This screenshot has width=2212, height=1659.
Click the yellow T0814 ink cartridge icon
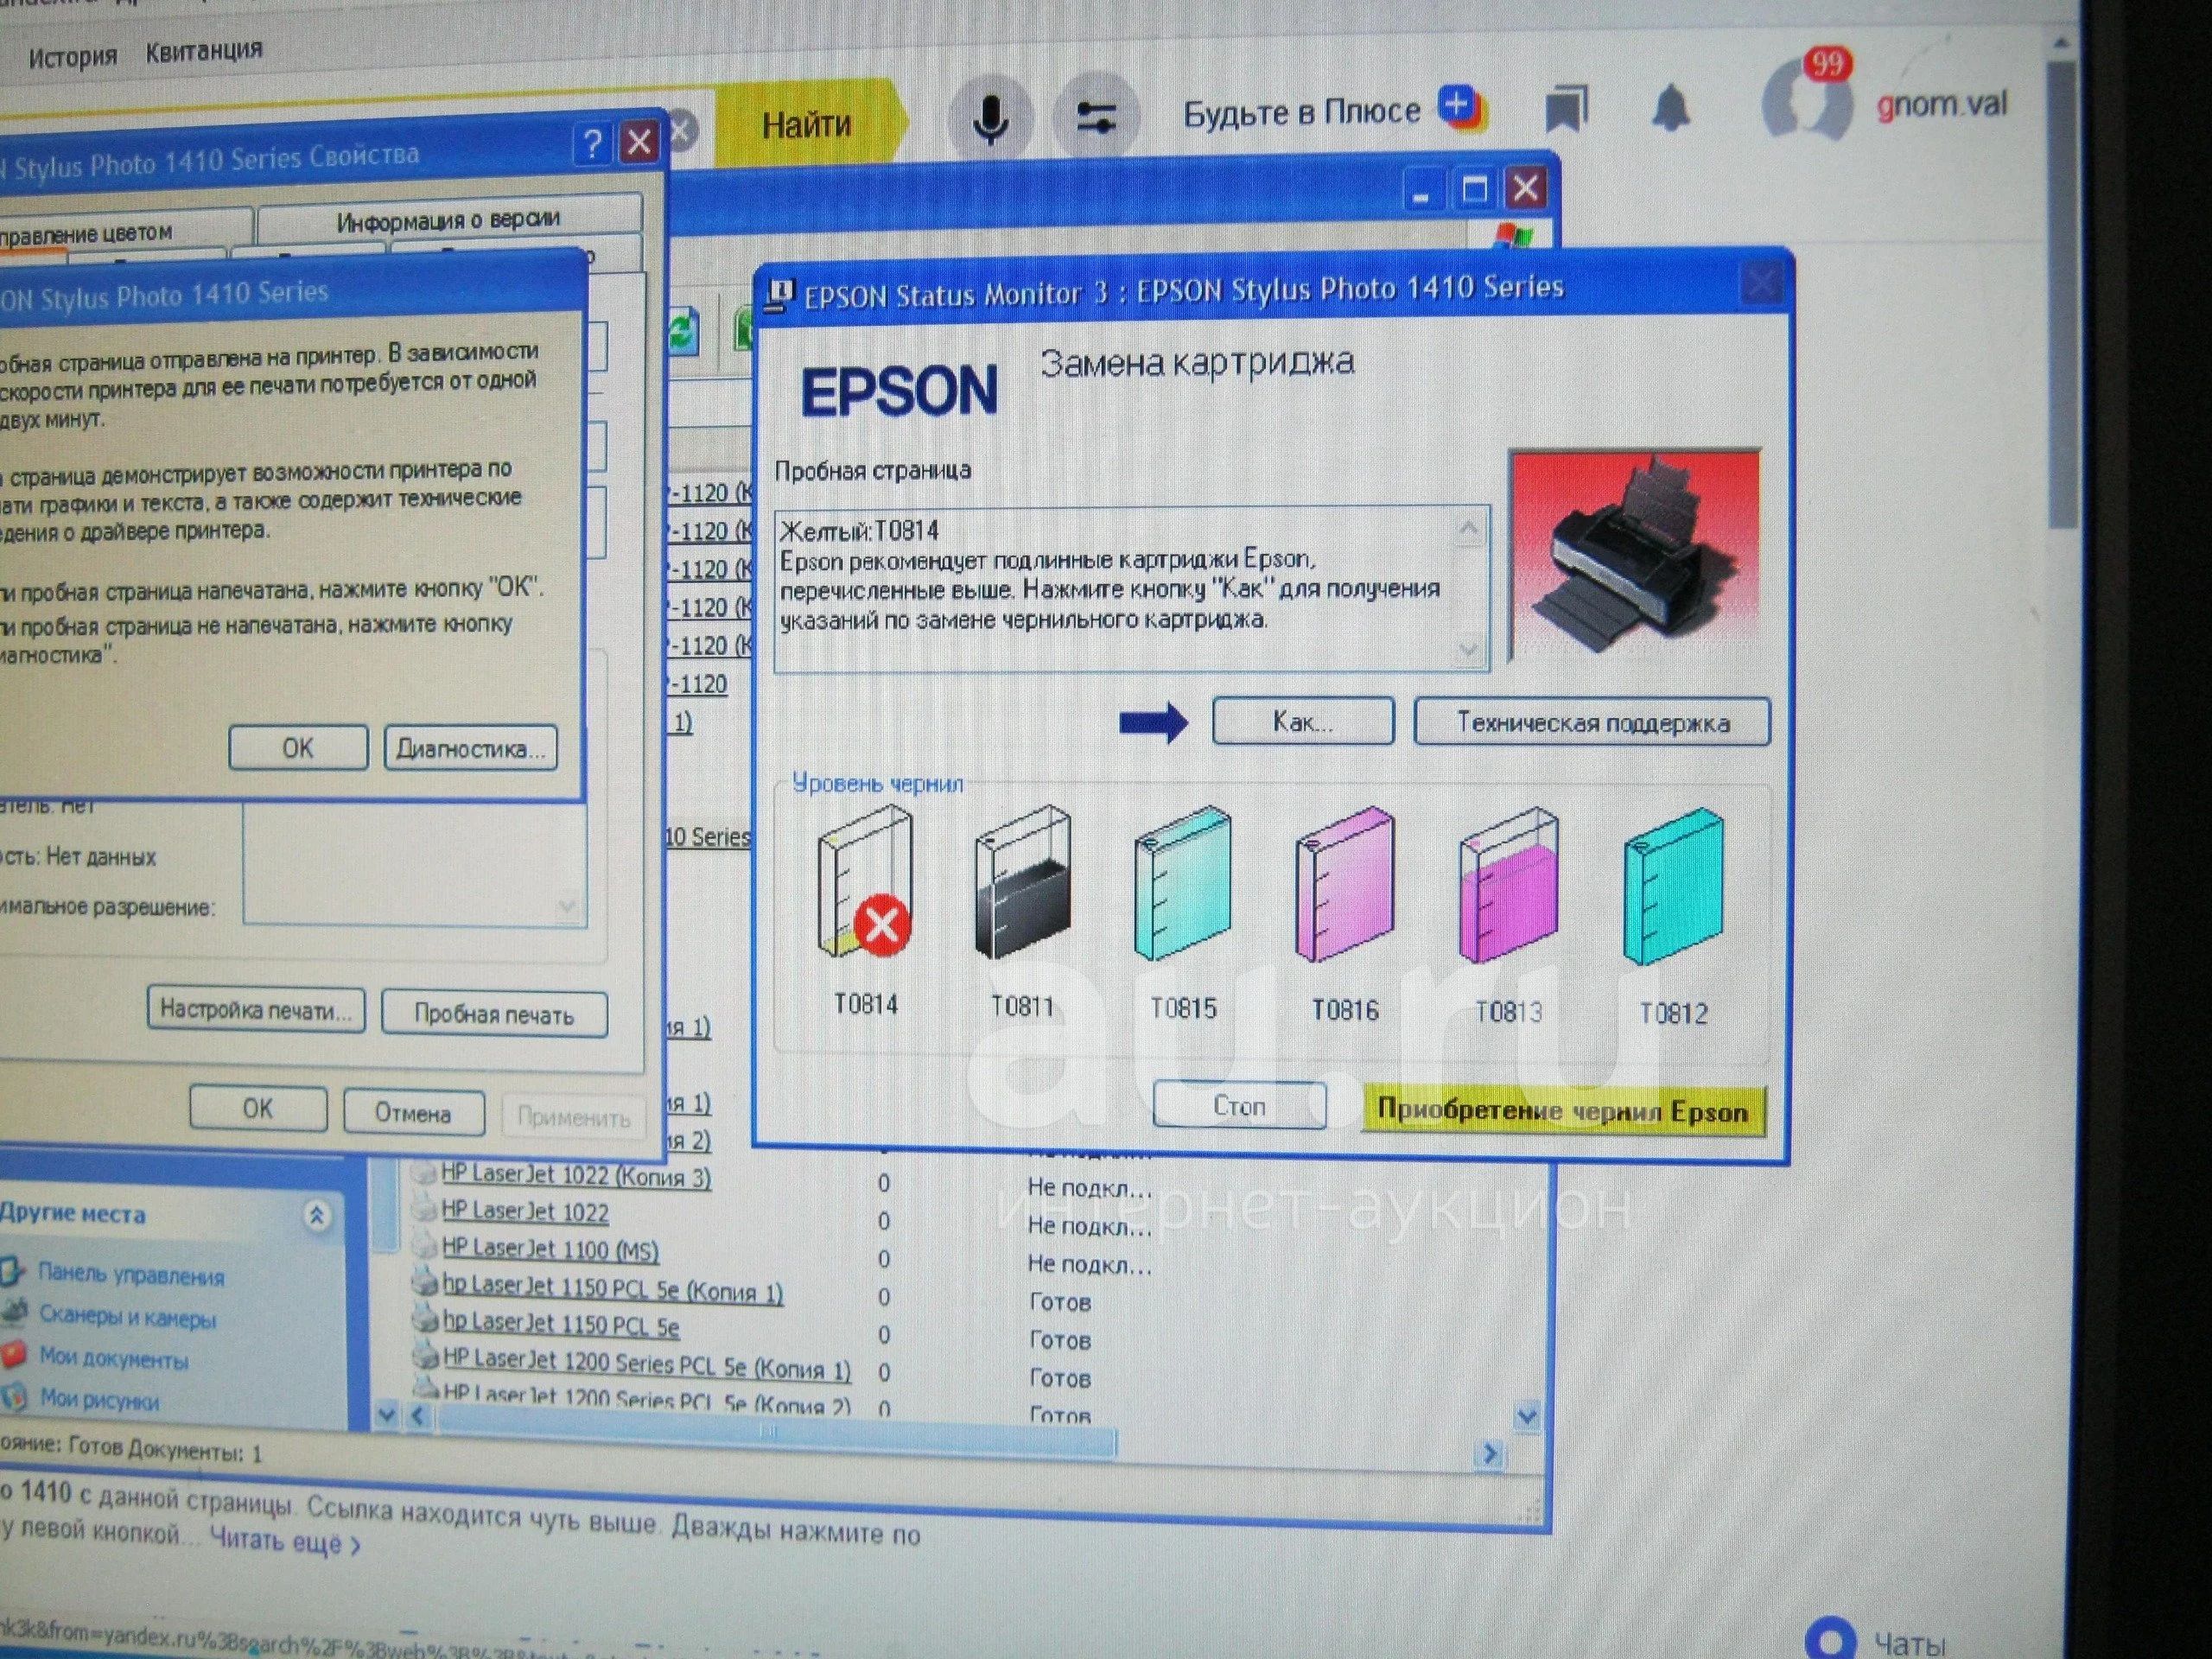tap(865, 881)
